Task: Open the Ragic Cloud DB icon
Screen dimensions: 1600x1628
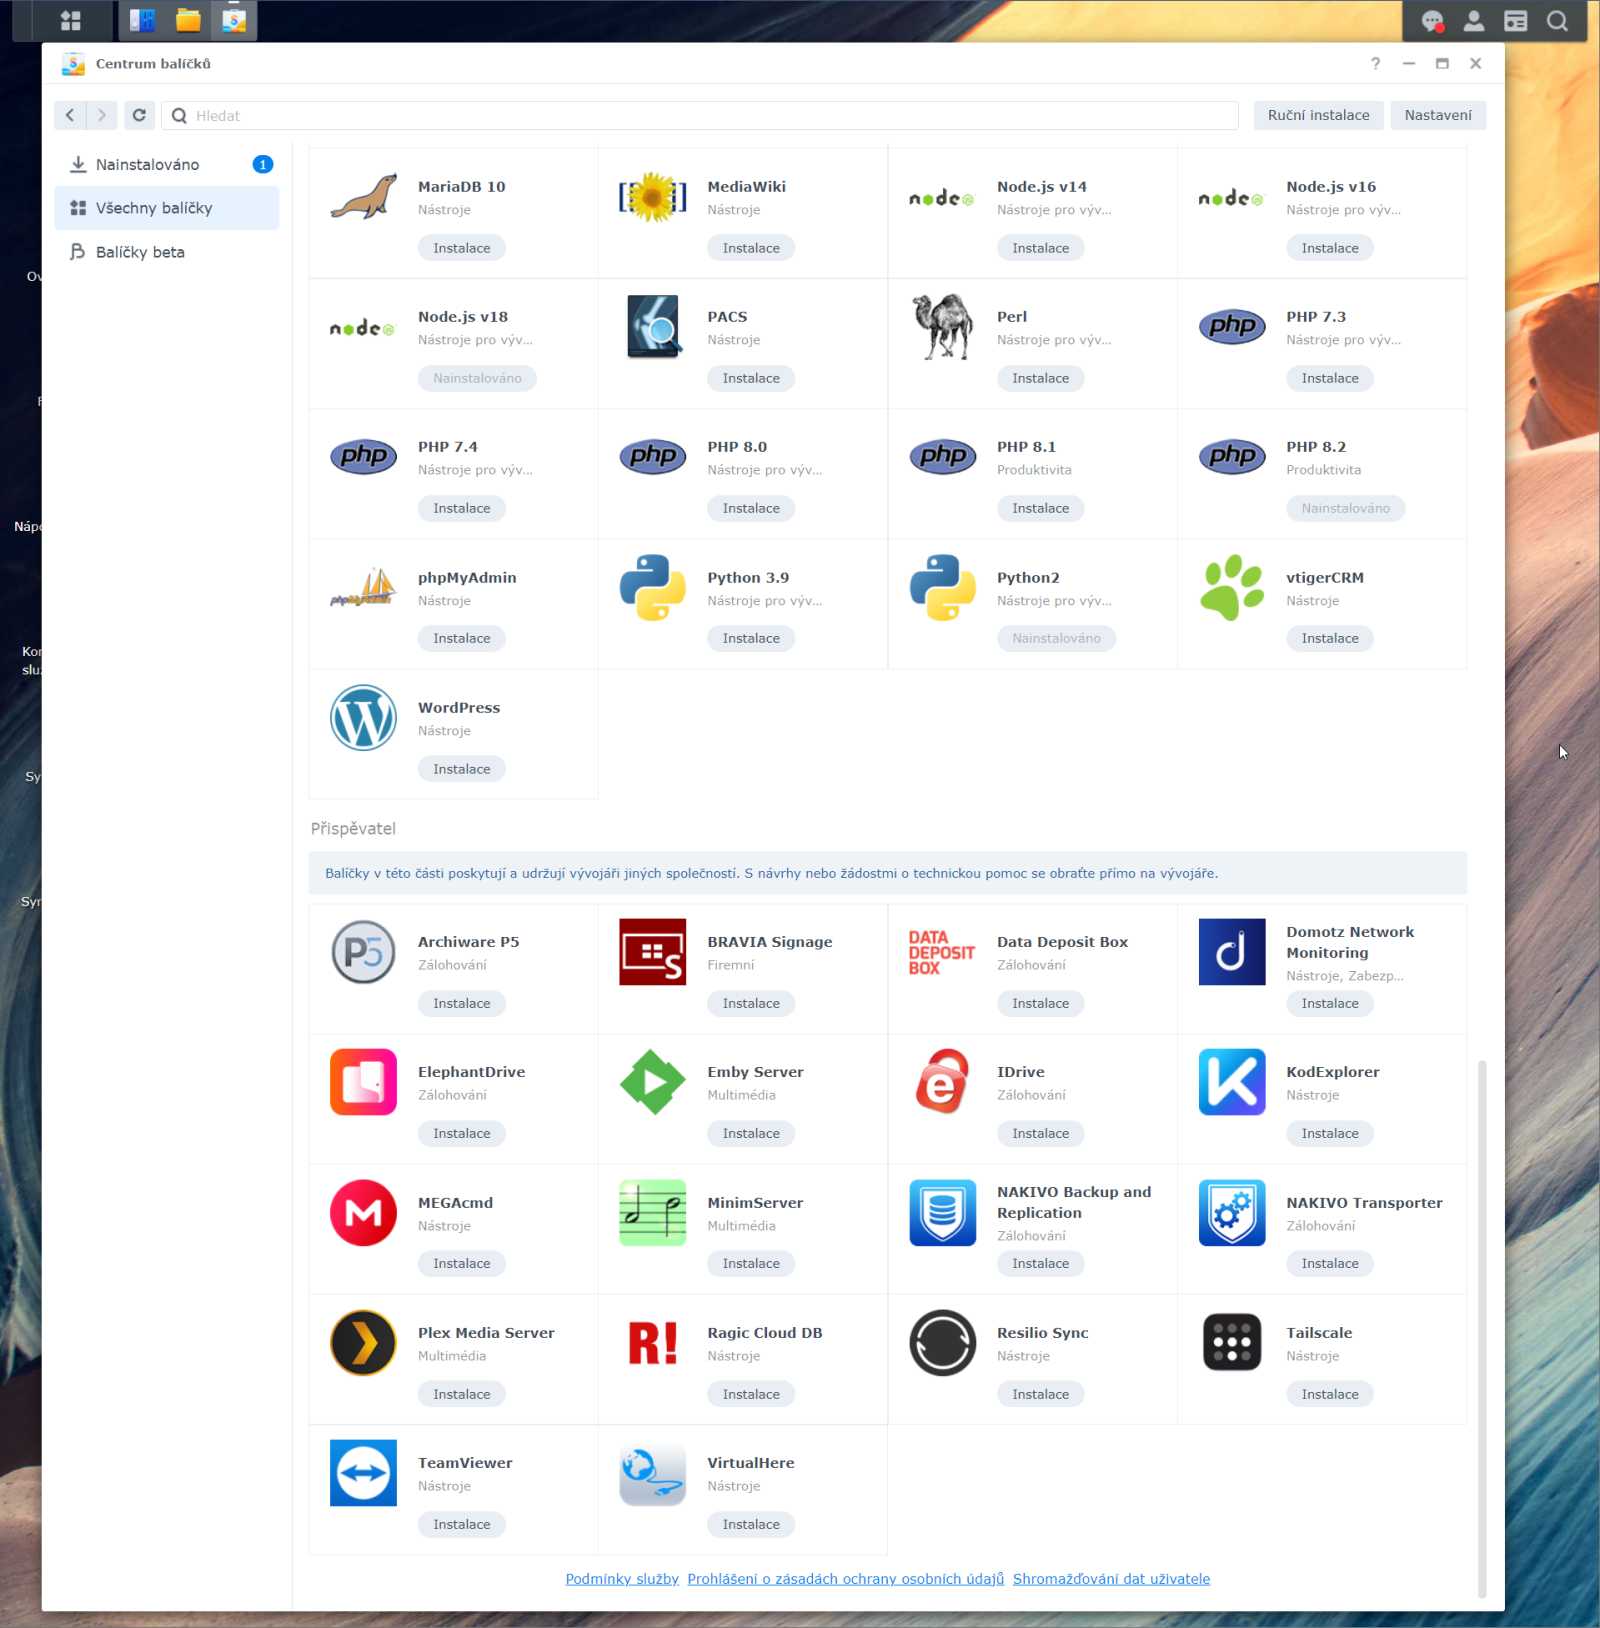Action: coord(652,1343)
